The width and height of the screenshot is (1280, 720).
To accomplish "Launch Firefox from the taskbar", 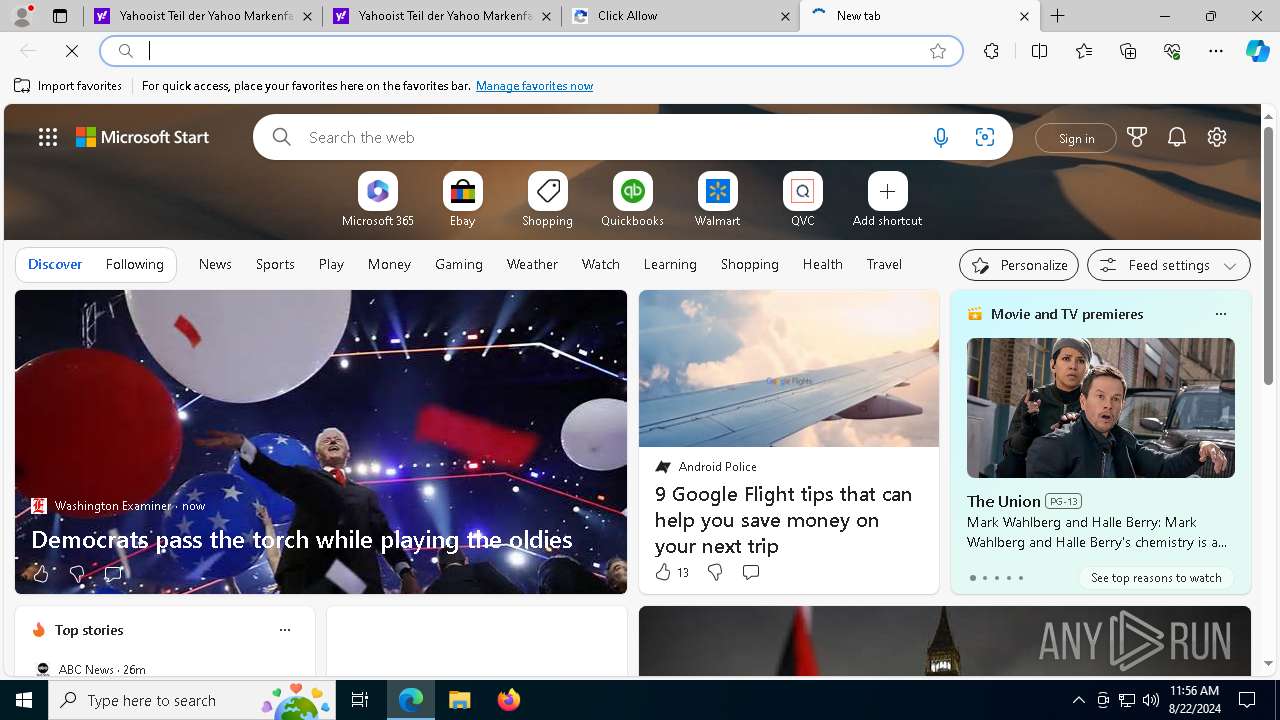I will 508,700.
